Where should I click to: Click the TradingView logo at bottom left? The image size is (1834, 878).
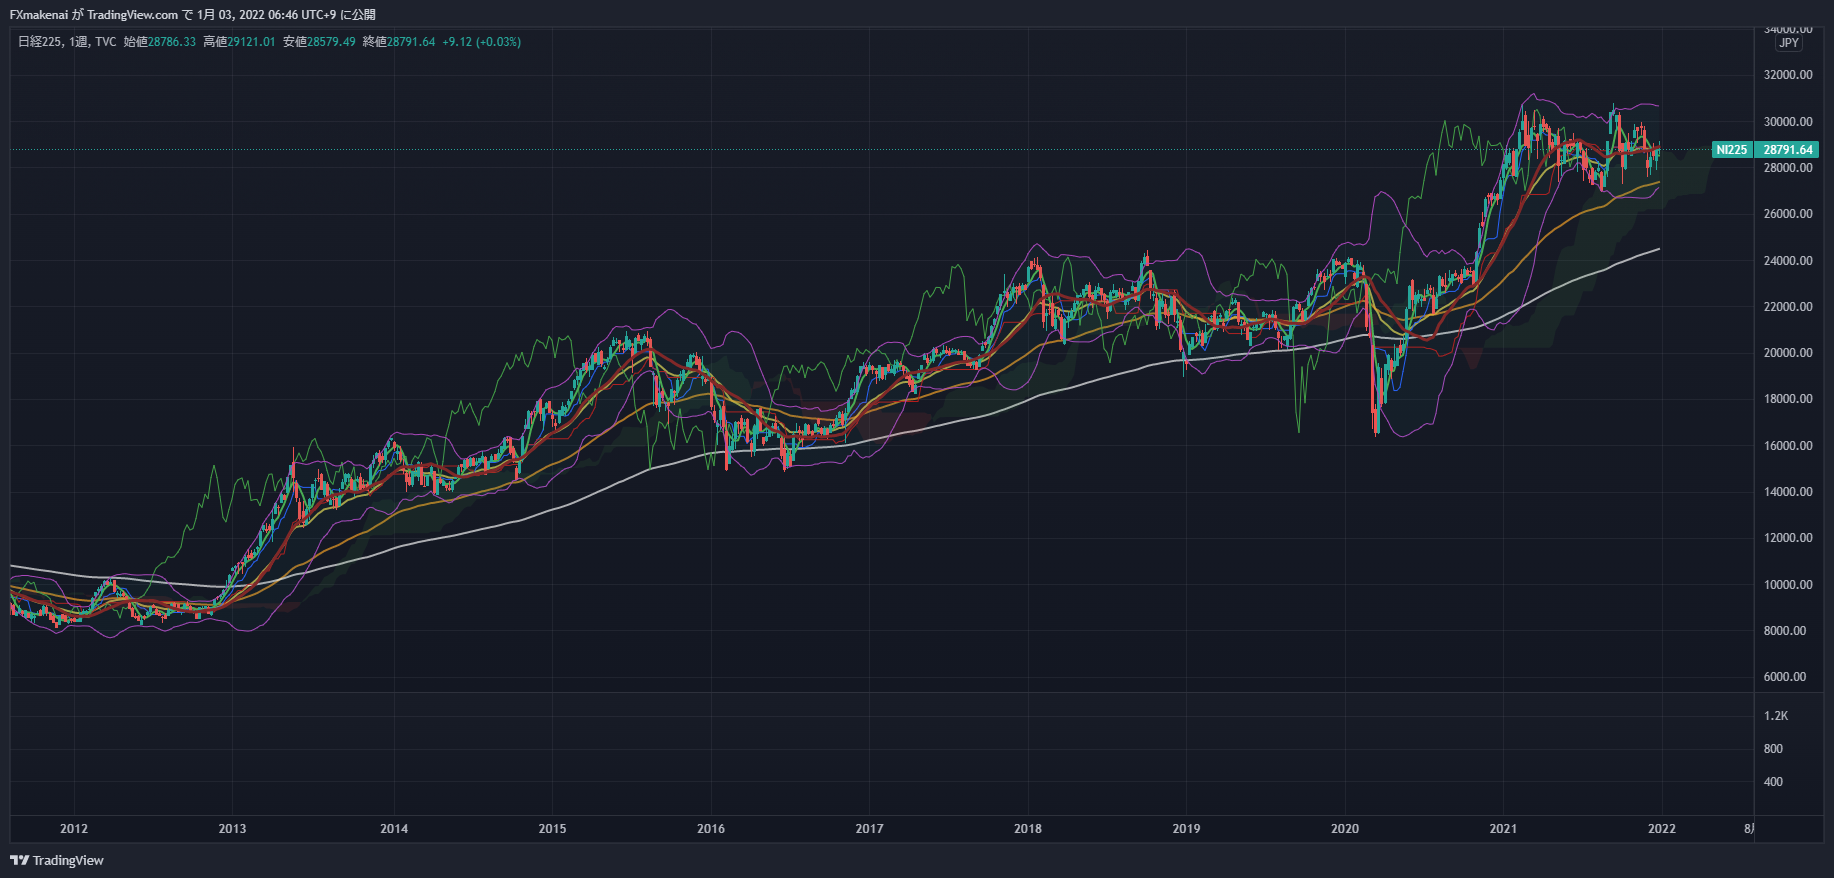point(57,860)
